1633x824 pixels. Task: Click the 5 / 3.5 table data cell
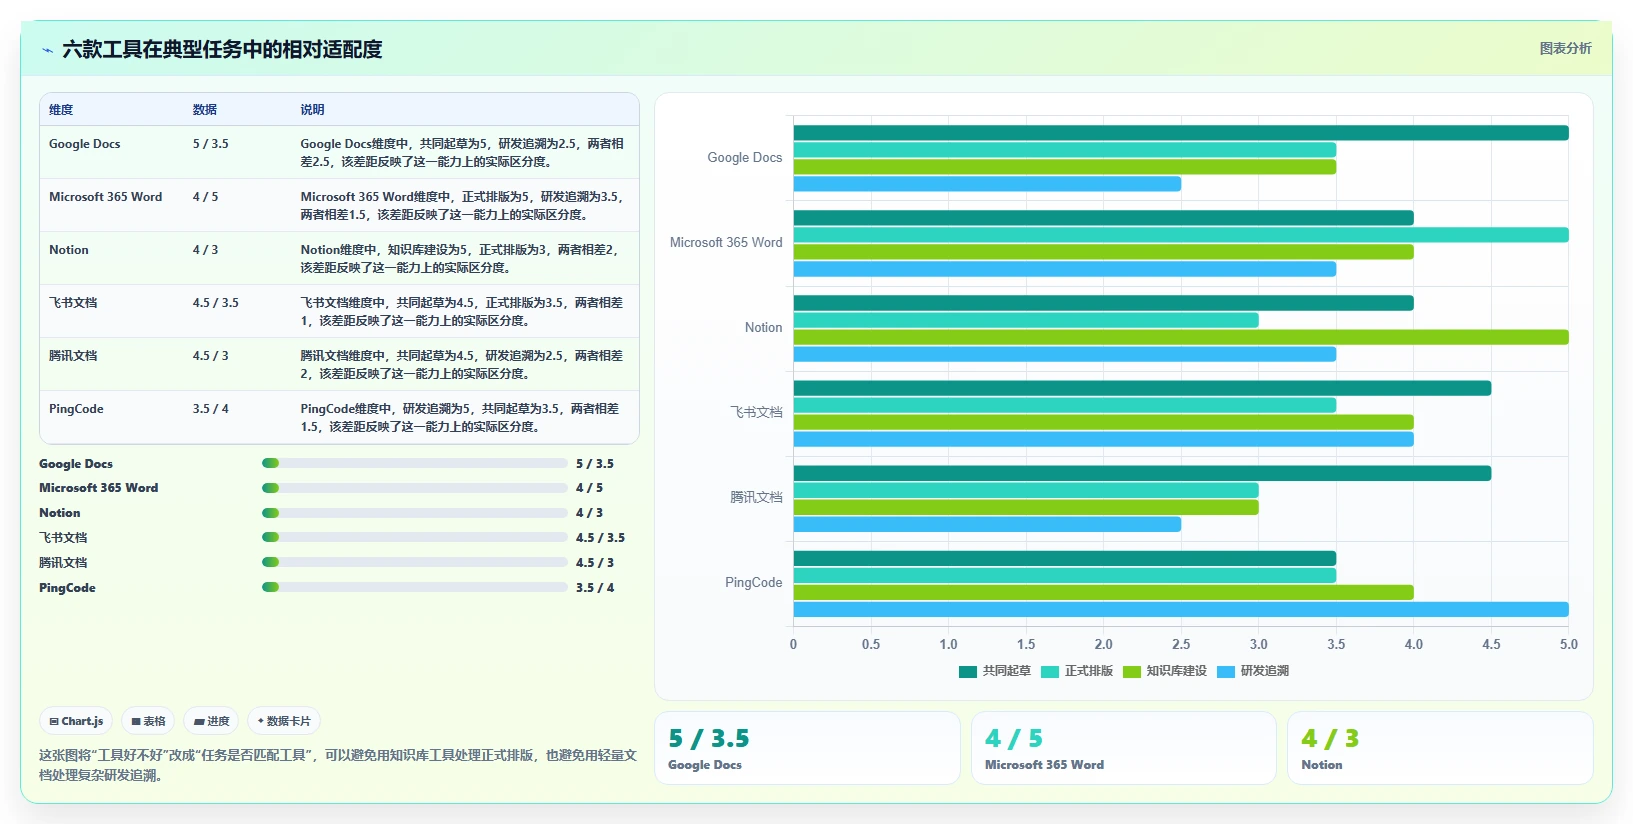pyautogui.click(x=211, y=144)
